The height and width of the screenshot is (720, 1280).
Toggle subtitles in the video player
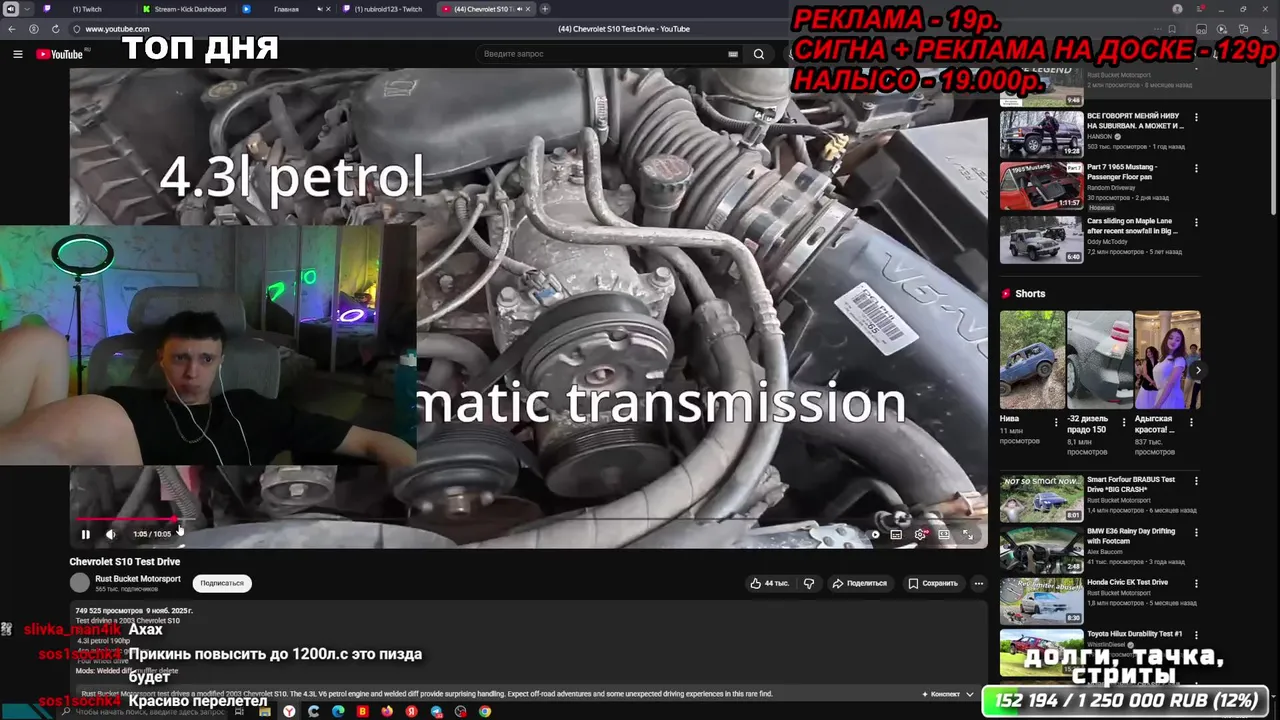(x=896, y=534)
